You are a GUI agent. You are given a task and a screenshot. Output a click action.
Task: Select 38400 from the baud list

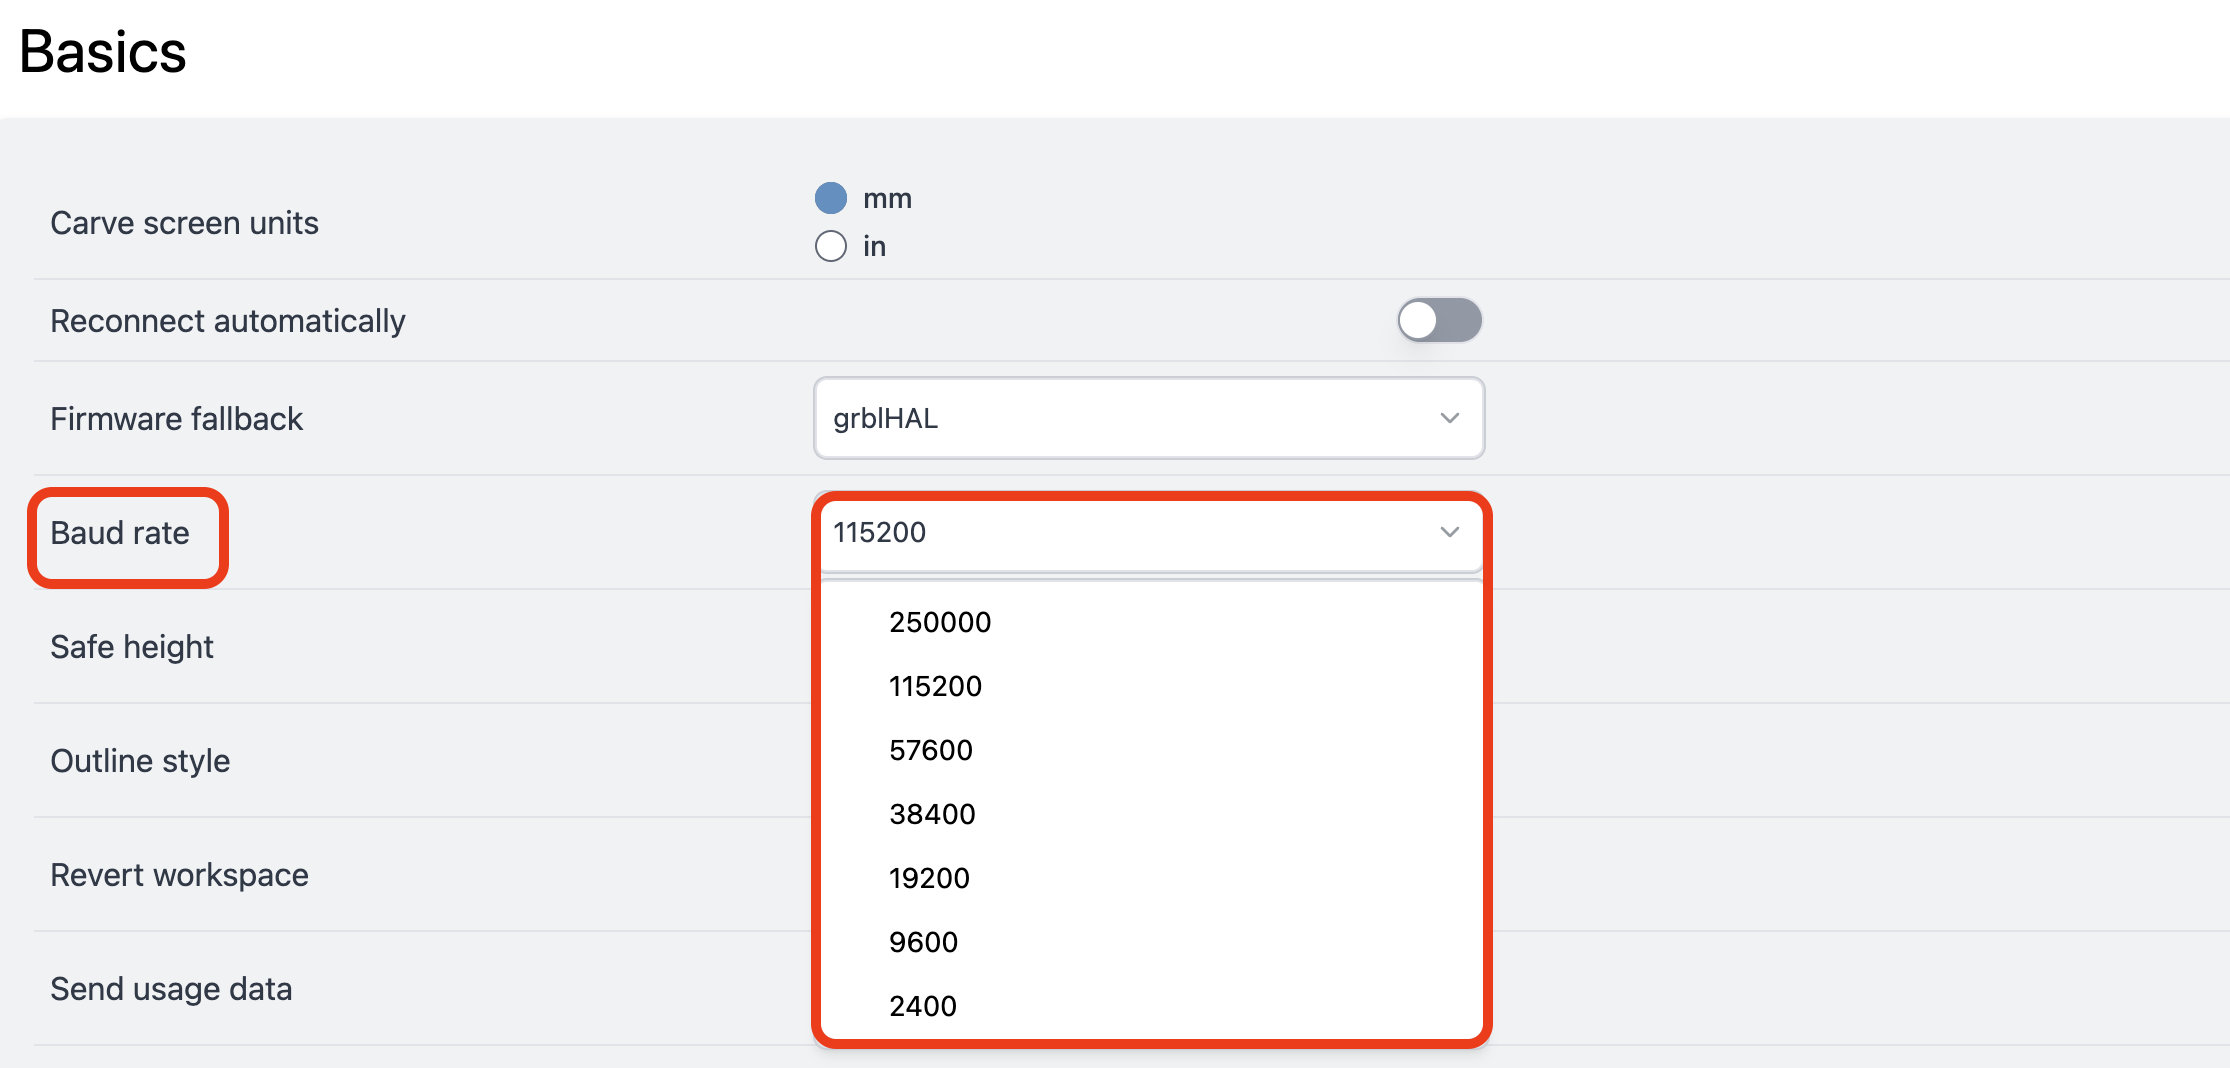(932, 814)
